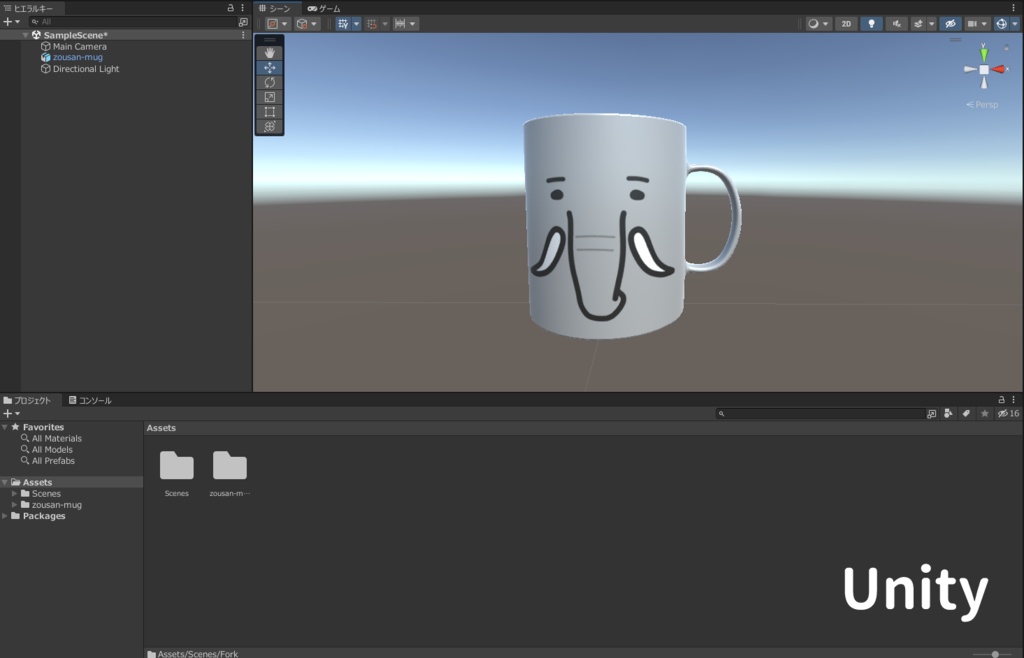Open the コンソール tab
The height and width of the screenshot is (658, 1024).
92,400
